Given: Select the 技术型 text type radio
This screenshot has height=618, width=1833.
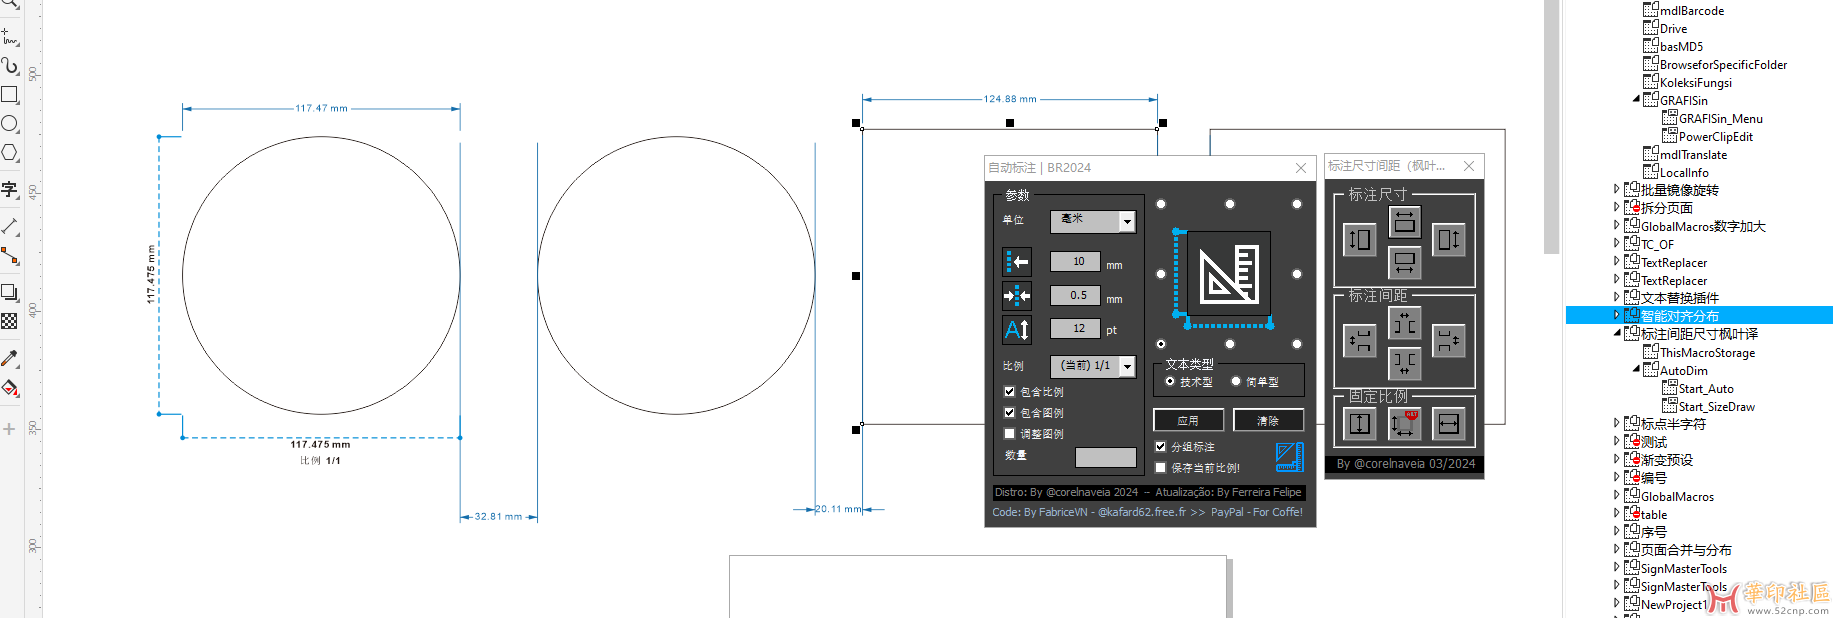Looking at the screenshot, I should click(1170, 381).
